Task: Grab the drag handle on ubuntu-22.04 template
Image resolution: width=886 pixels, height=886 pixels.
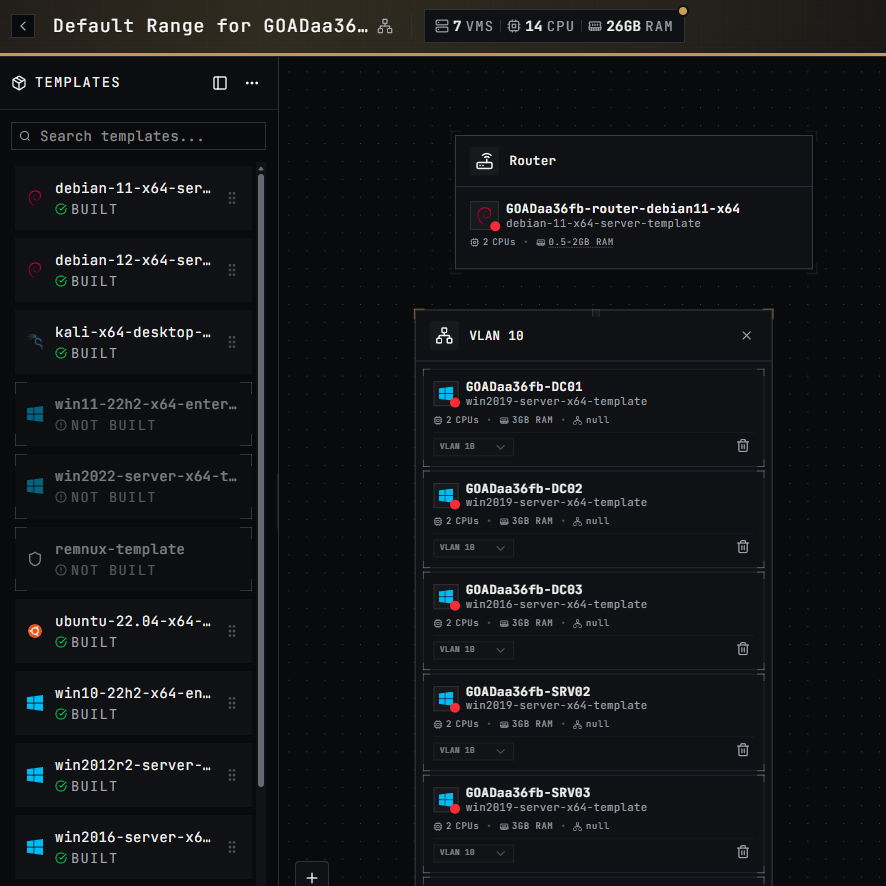Action: click(x=232, y=631)
